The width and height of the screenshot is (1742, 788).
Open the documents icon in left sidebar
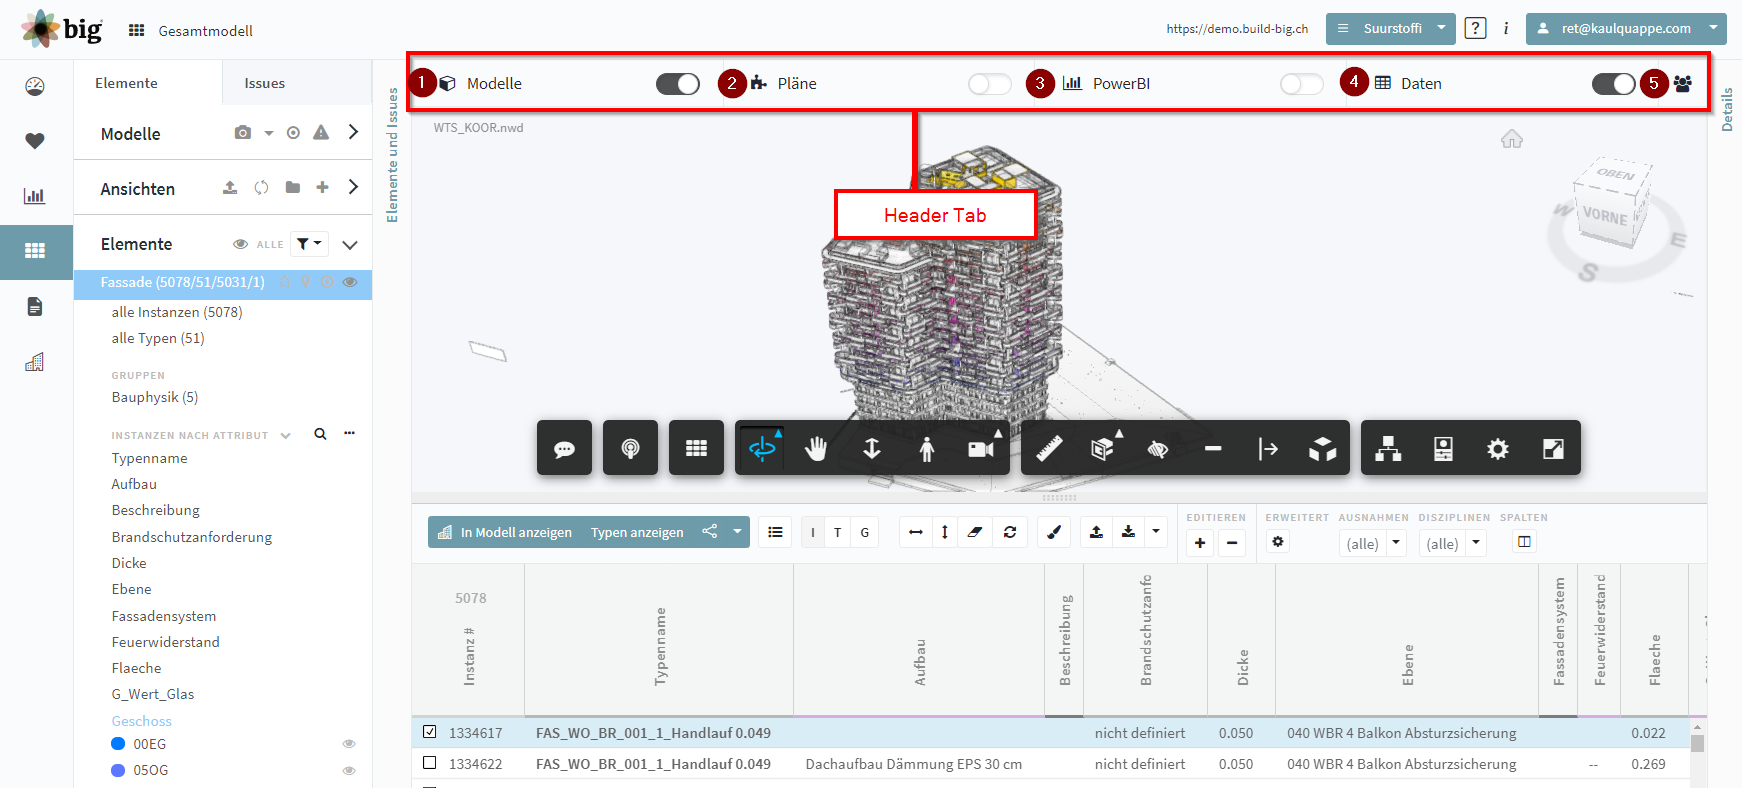[35, 306]
